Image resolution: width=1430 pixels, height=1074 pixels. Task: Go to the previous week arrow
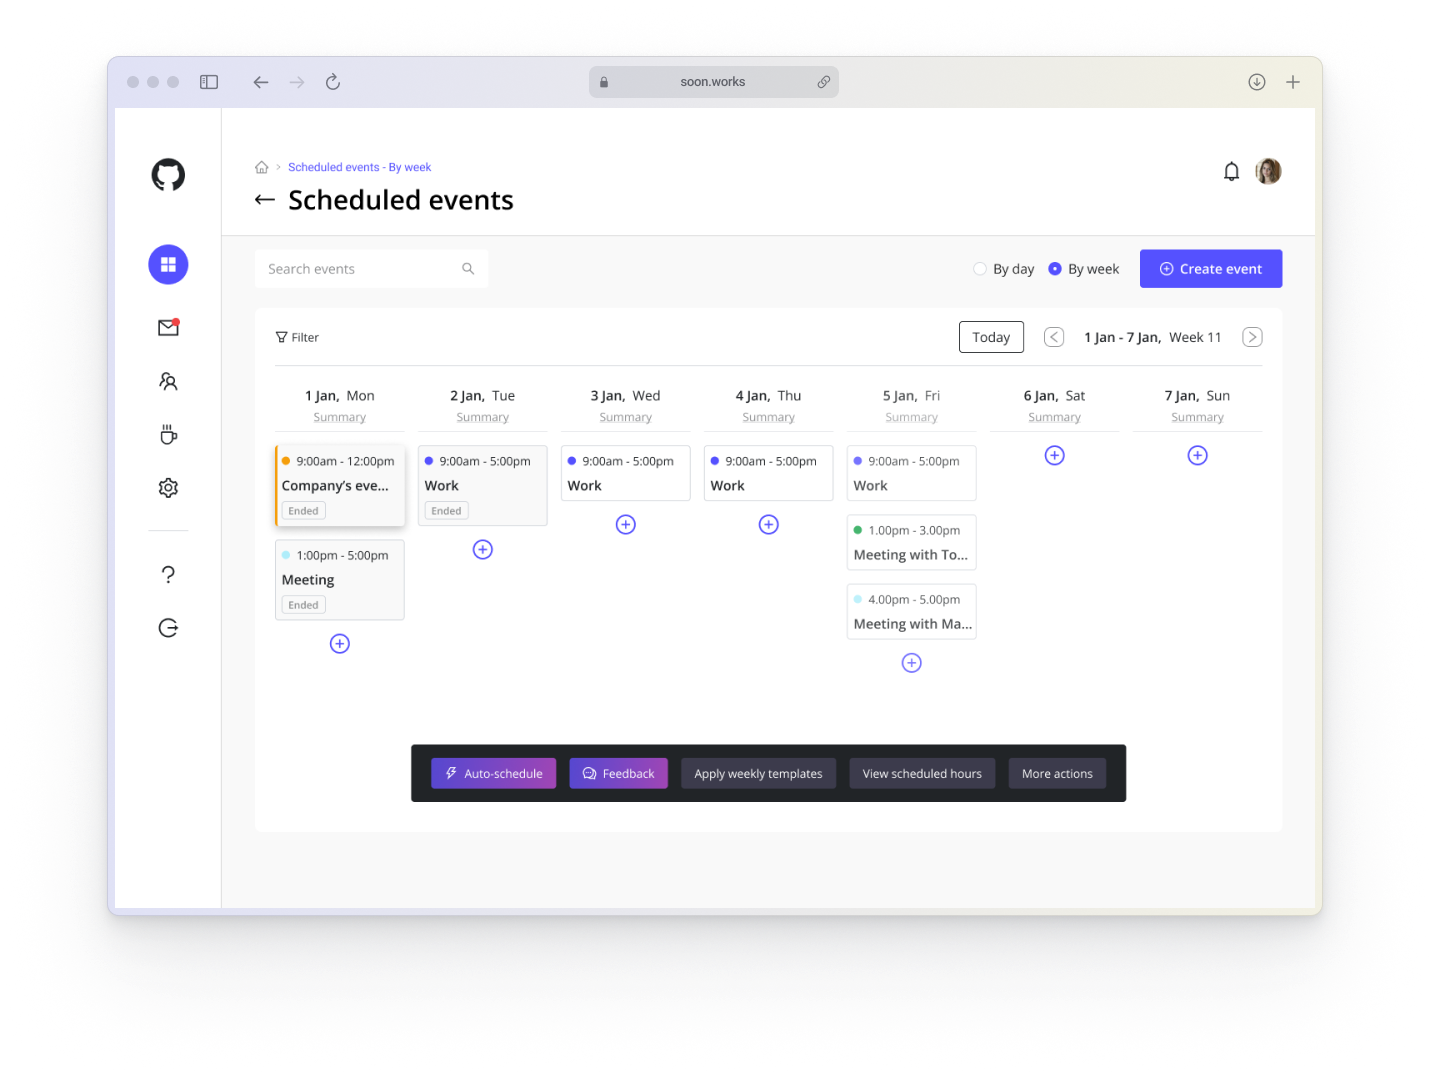pos(1053,338)
